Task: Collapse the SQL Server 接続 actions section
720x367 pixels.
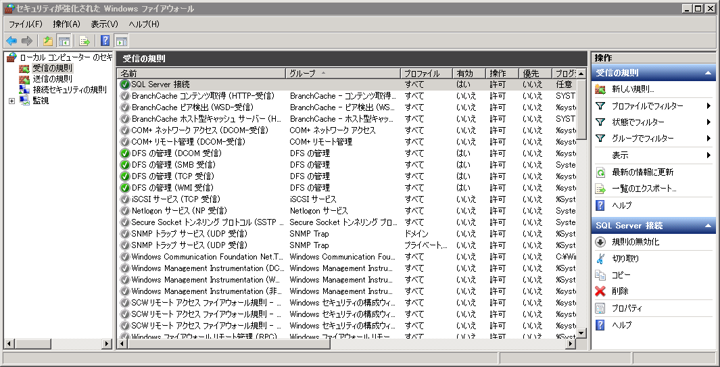Action: (x=708, y=226)
